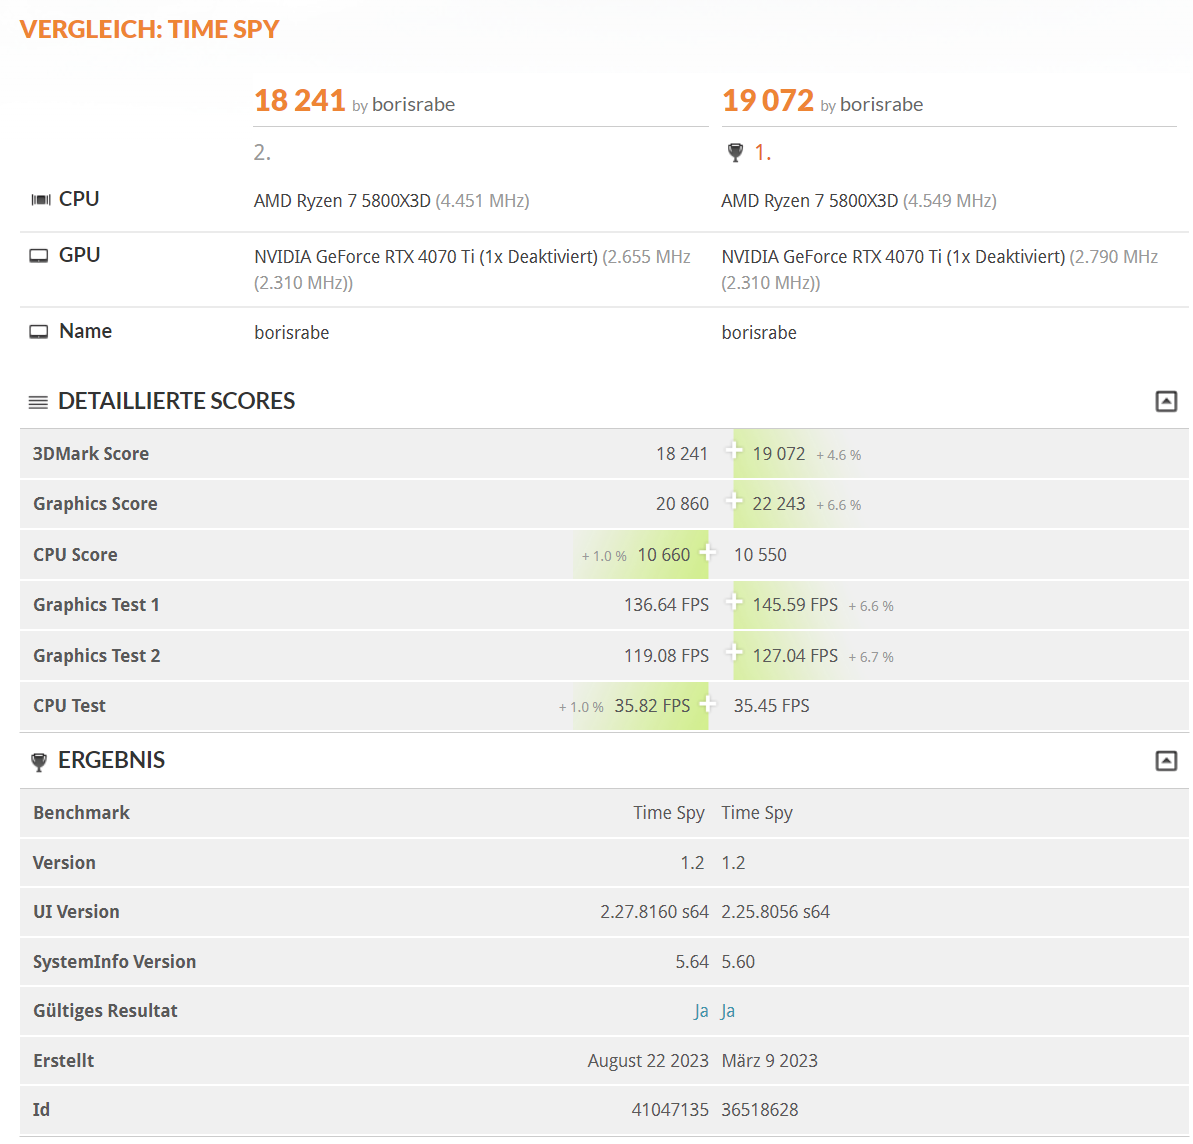Click the 35.45 FPS value
This screenshot has height=1144, width=1193.
pyautogui.click(x=771, y=706)
